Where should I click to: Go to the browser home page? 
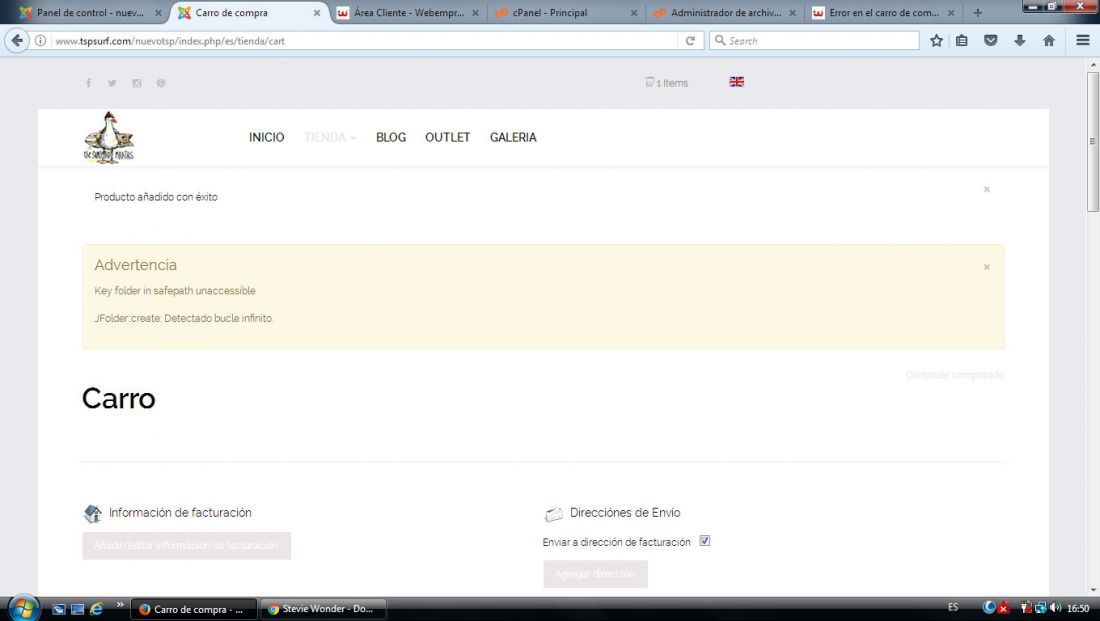tap(1049, 41)
